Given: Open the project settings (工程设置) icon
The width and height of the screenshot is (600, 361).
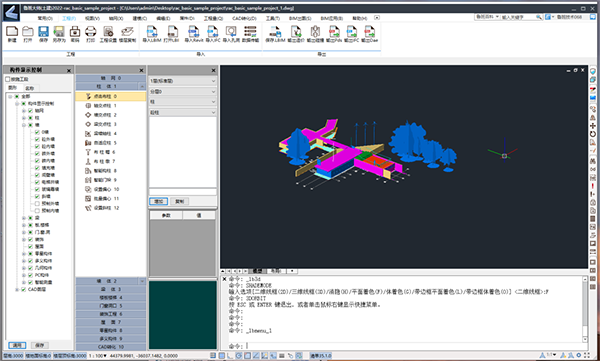Looking at the screenshot, I should point(108,32).
